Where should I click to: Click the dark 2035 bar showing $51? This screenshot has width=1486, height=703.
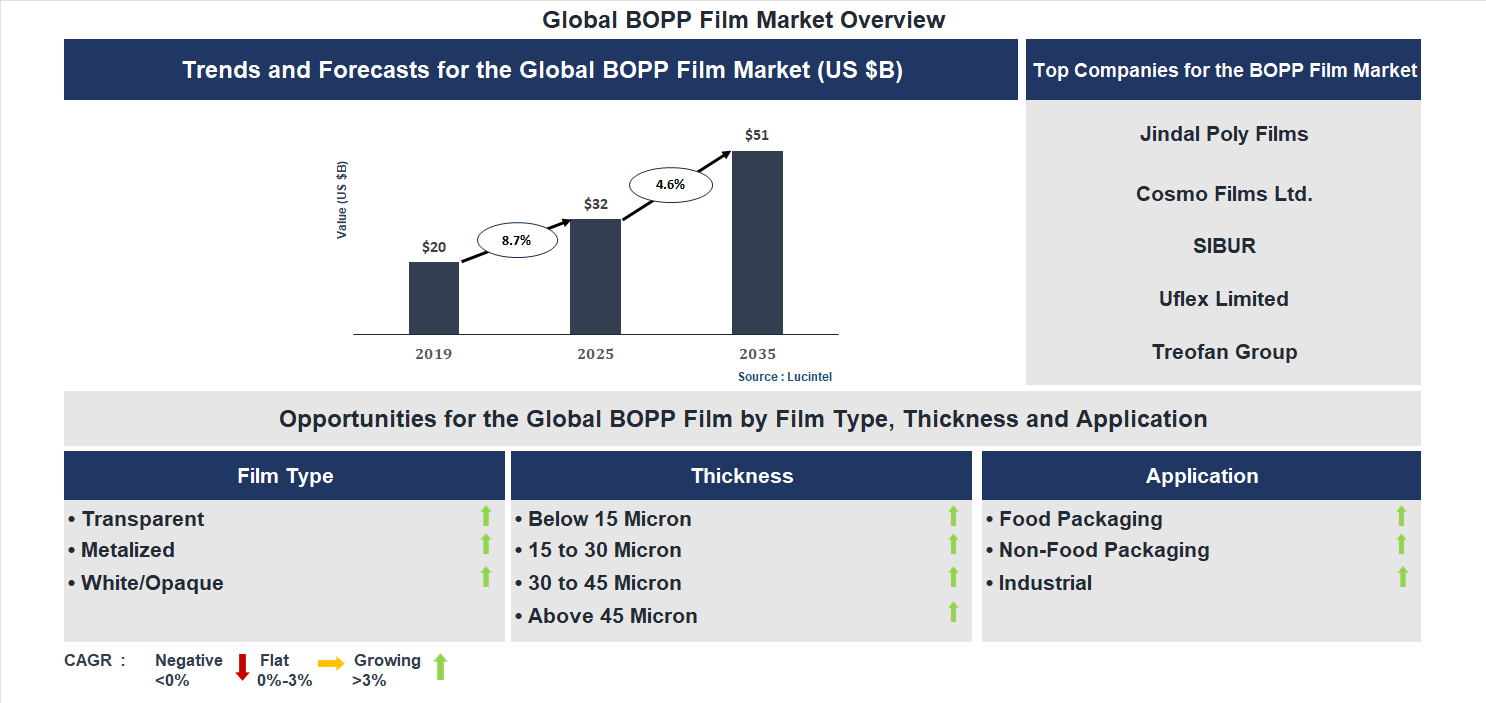click(x=757, y=240)
